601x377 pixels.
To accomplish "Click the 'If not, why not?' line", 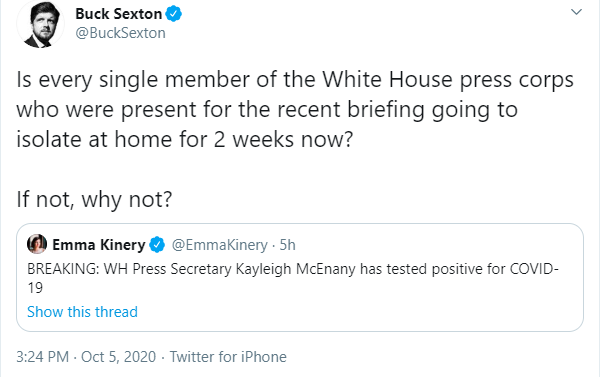I will point(94,199).
